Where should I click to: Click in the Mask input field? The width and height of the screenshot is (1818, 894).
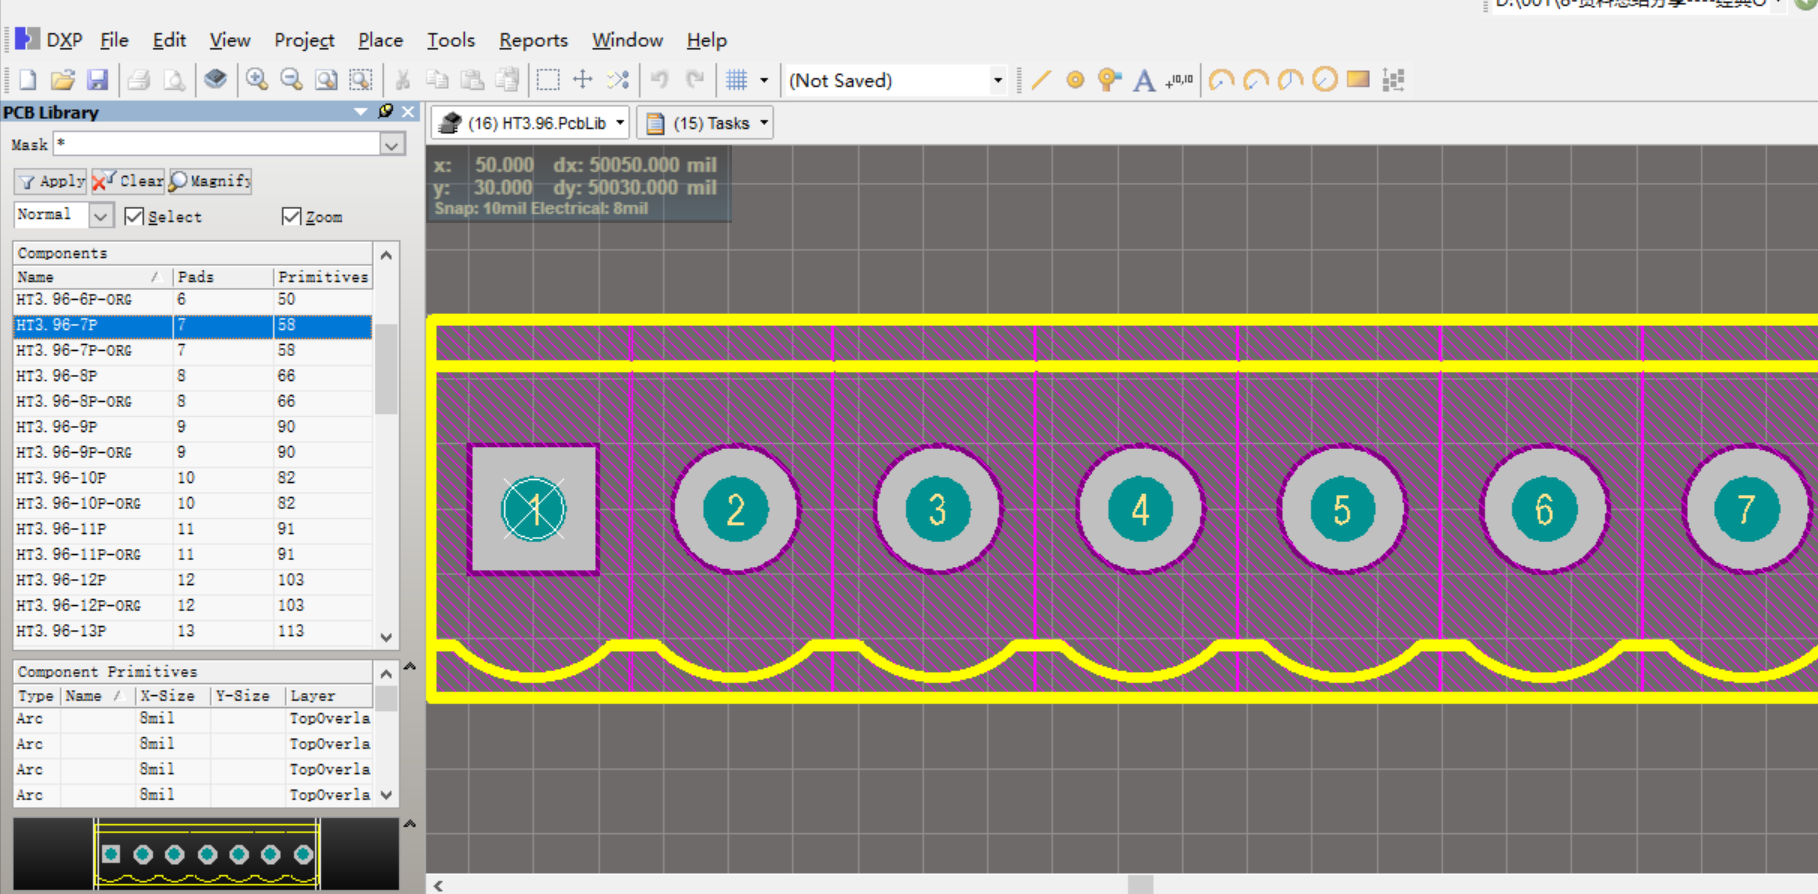point(217,144)
